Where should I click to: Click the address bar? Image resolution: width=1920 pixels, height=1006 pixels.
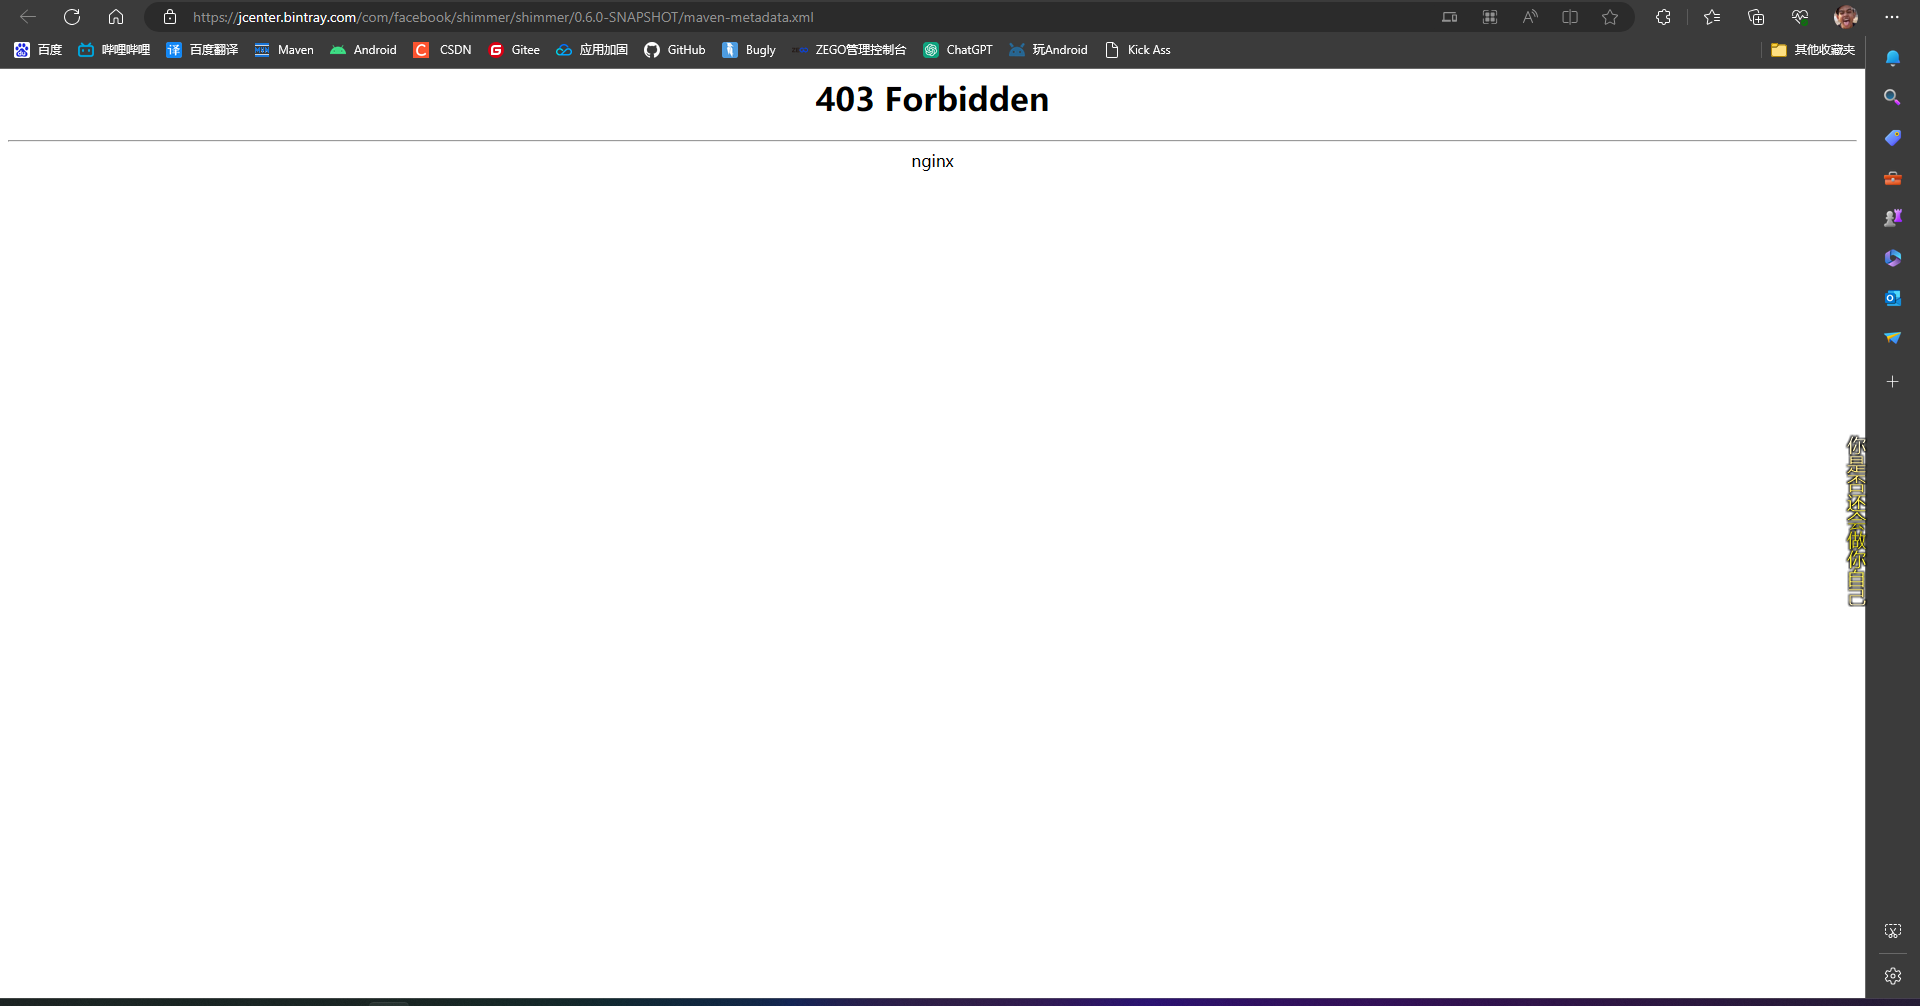500,17
